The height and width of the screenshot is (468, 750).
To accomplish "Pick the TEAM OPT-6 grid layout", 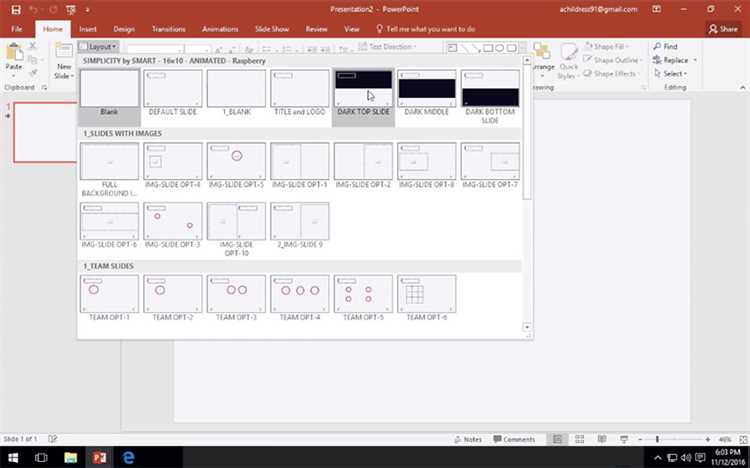I will (427, 294).
